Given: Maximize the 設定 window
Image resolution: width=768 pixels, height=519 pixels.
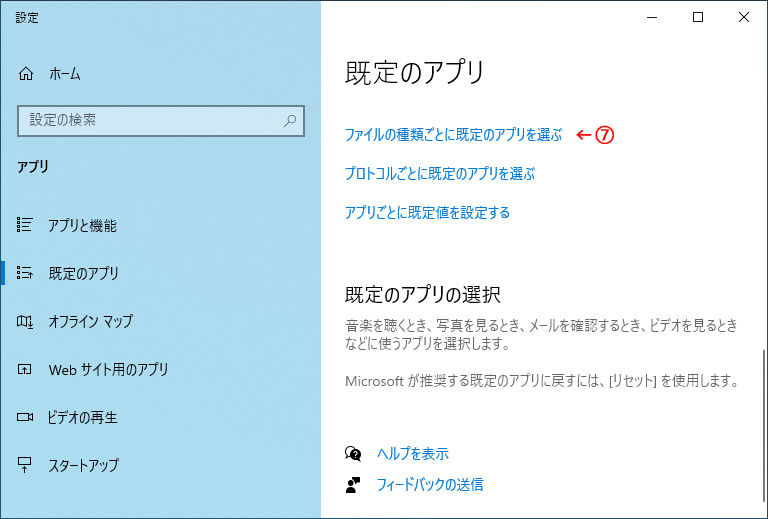Looking at the screenshot, I should pyautogui.click(x=698, y=18).
